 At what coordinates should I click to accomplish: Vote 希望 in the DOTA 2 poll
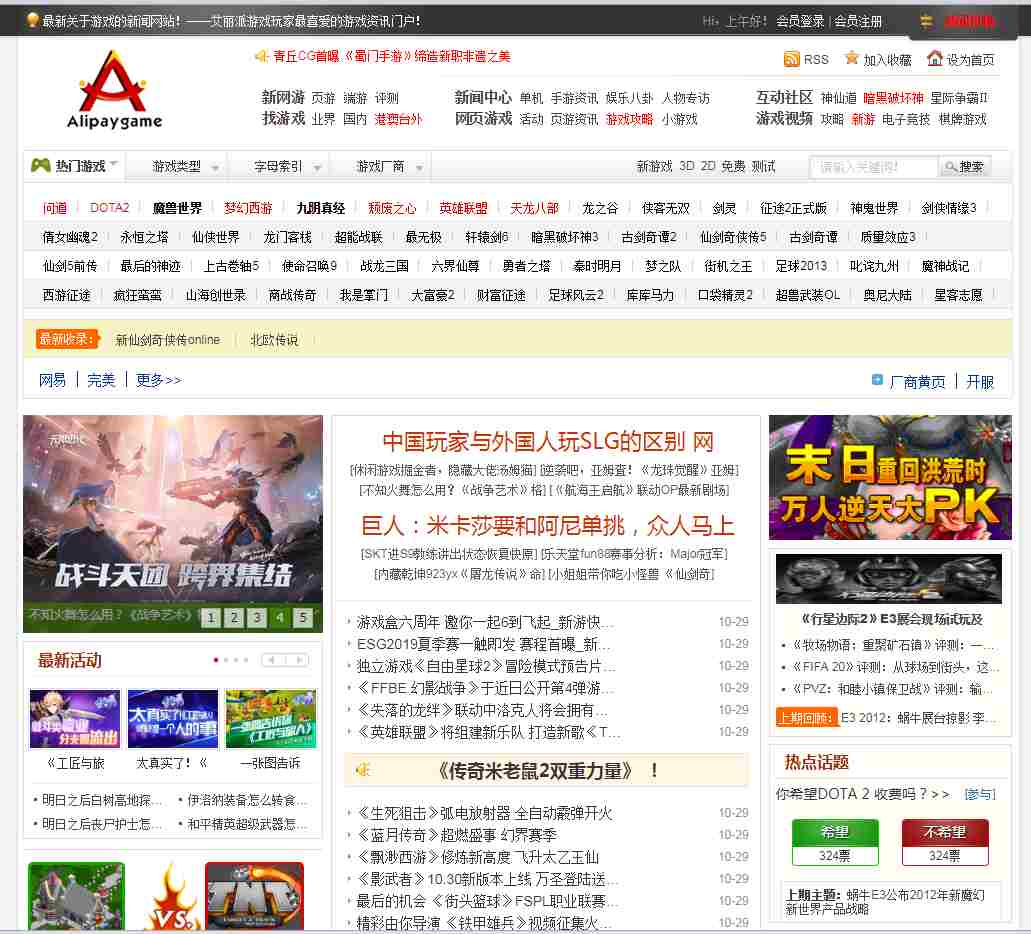[x=835, y=832]
